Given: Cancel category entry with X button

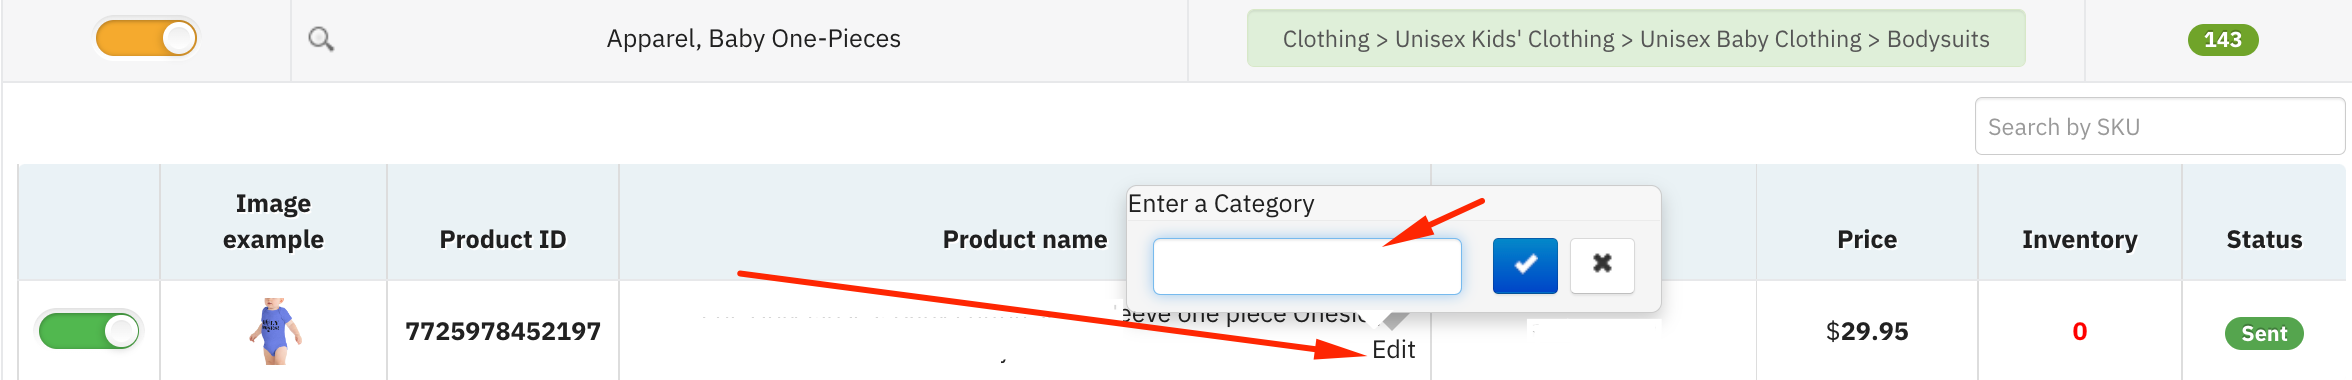Looking at the screenshot, I should [1602, 265].
